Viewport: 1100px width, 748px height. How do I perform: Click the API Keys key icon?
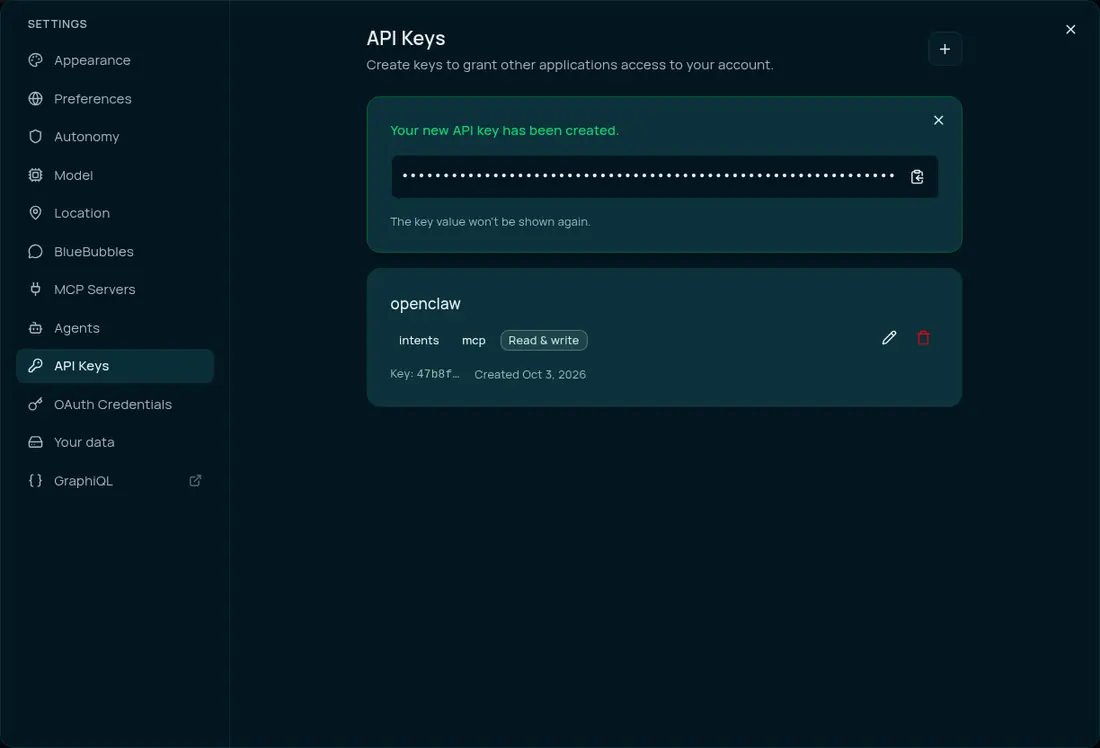[35, 366]
